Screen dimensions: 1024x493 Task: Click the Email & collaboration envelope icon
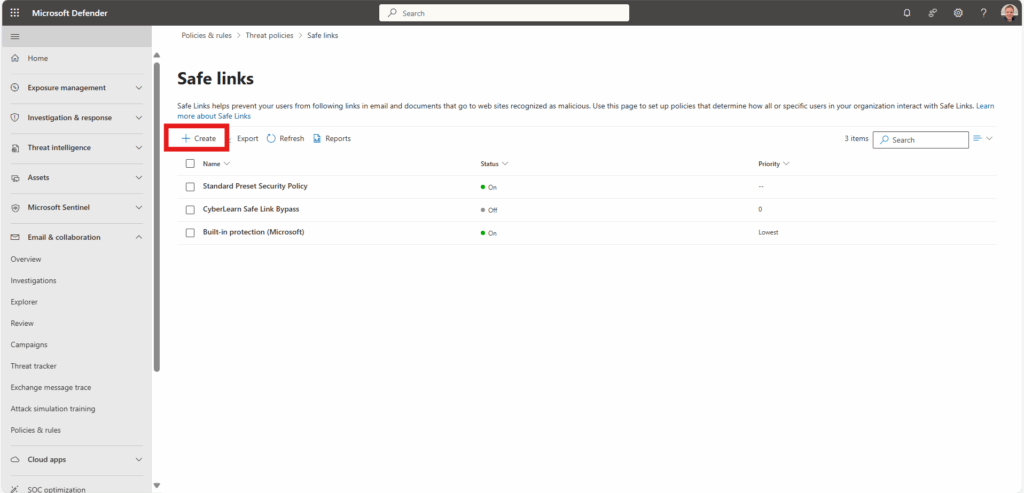coord(15,238)
